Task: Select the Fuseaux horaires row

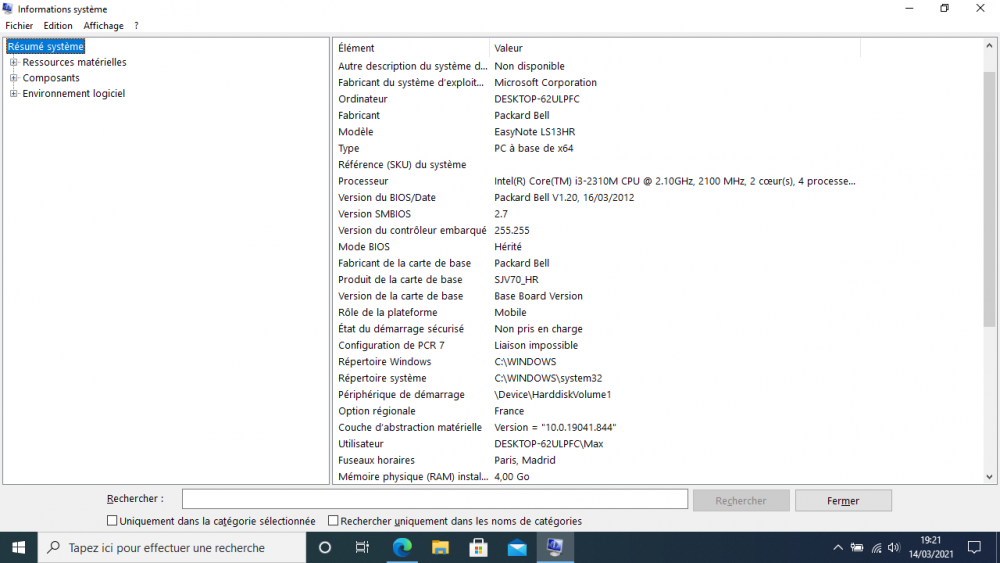Action: coord(596,460)
